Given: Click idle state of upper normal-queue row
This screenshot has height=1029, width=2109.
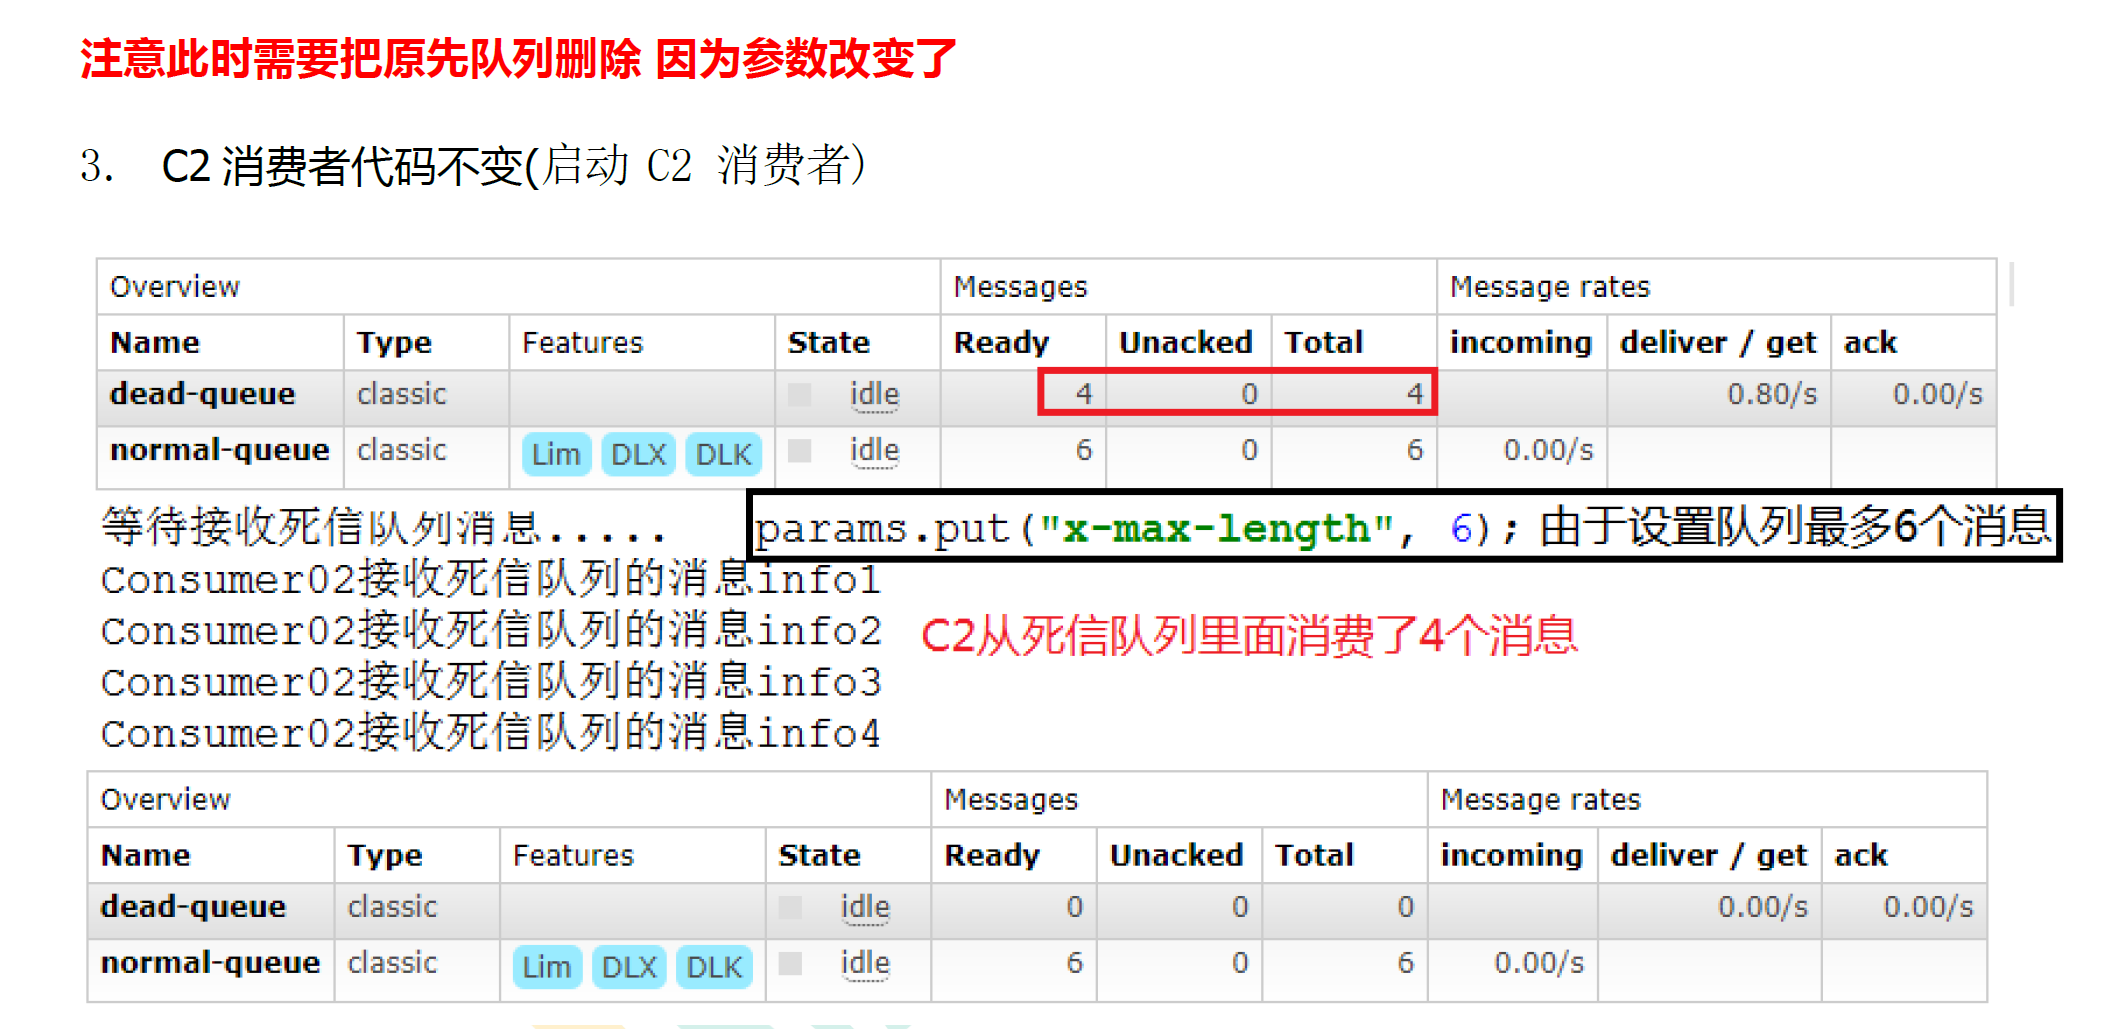Looking at the screenshot, I should tap(875, 450).
